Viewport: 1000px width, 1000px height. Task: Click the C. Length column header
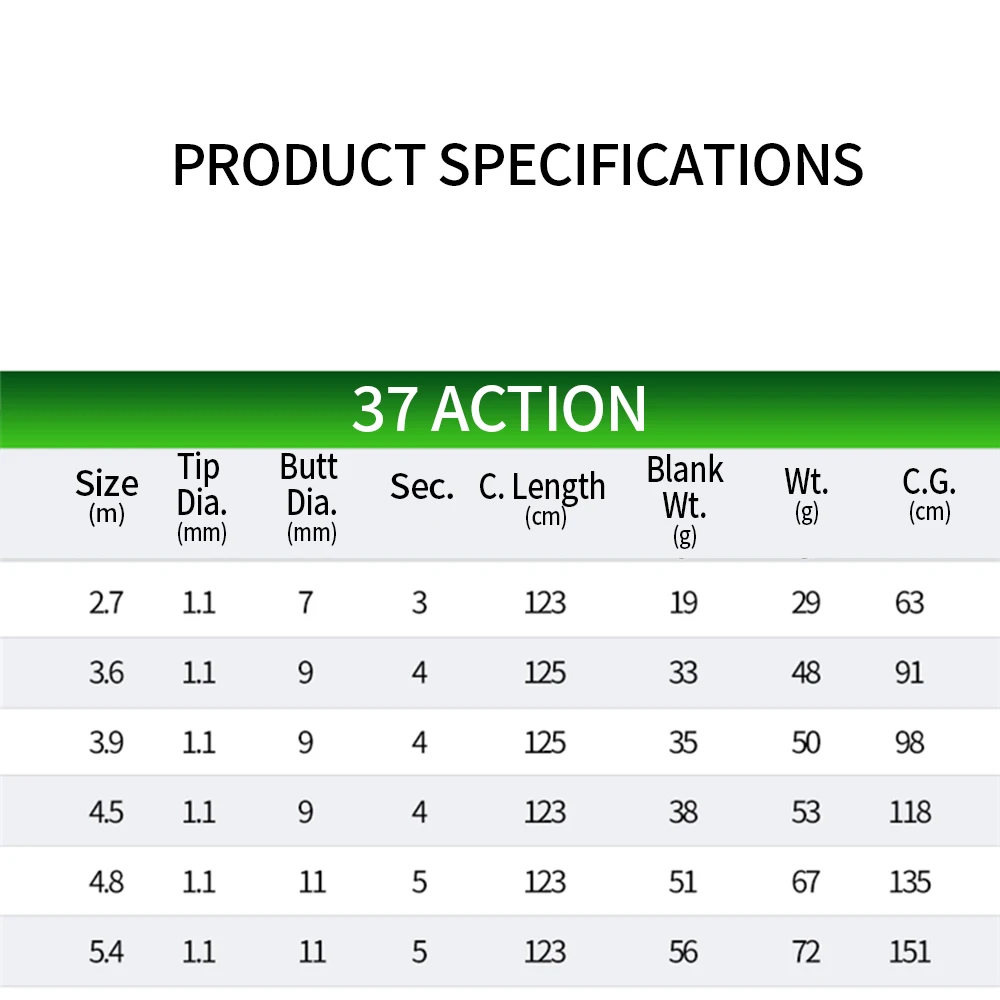[542, 498]
